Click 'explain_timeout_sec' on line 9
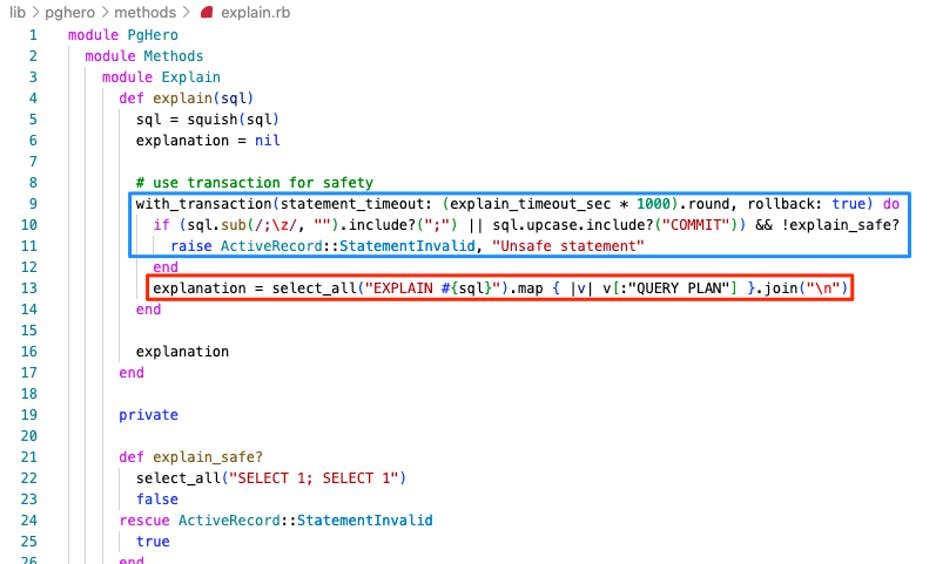936x564 pixels. [x=530, y=204]
